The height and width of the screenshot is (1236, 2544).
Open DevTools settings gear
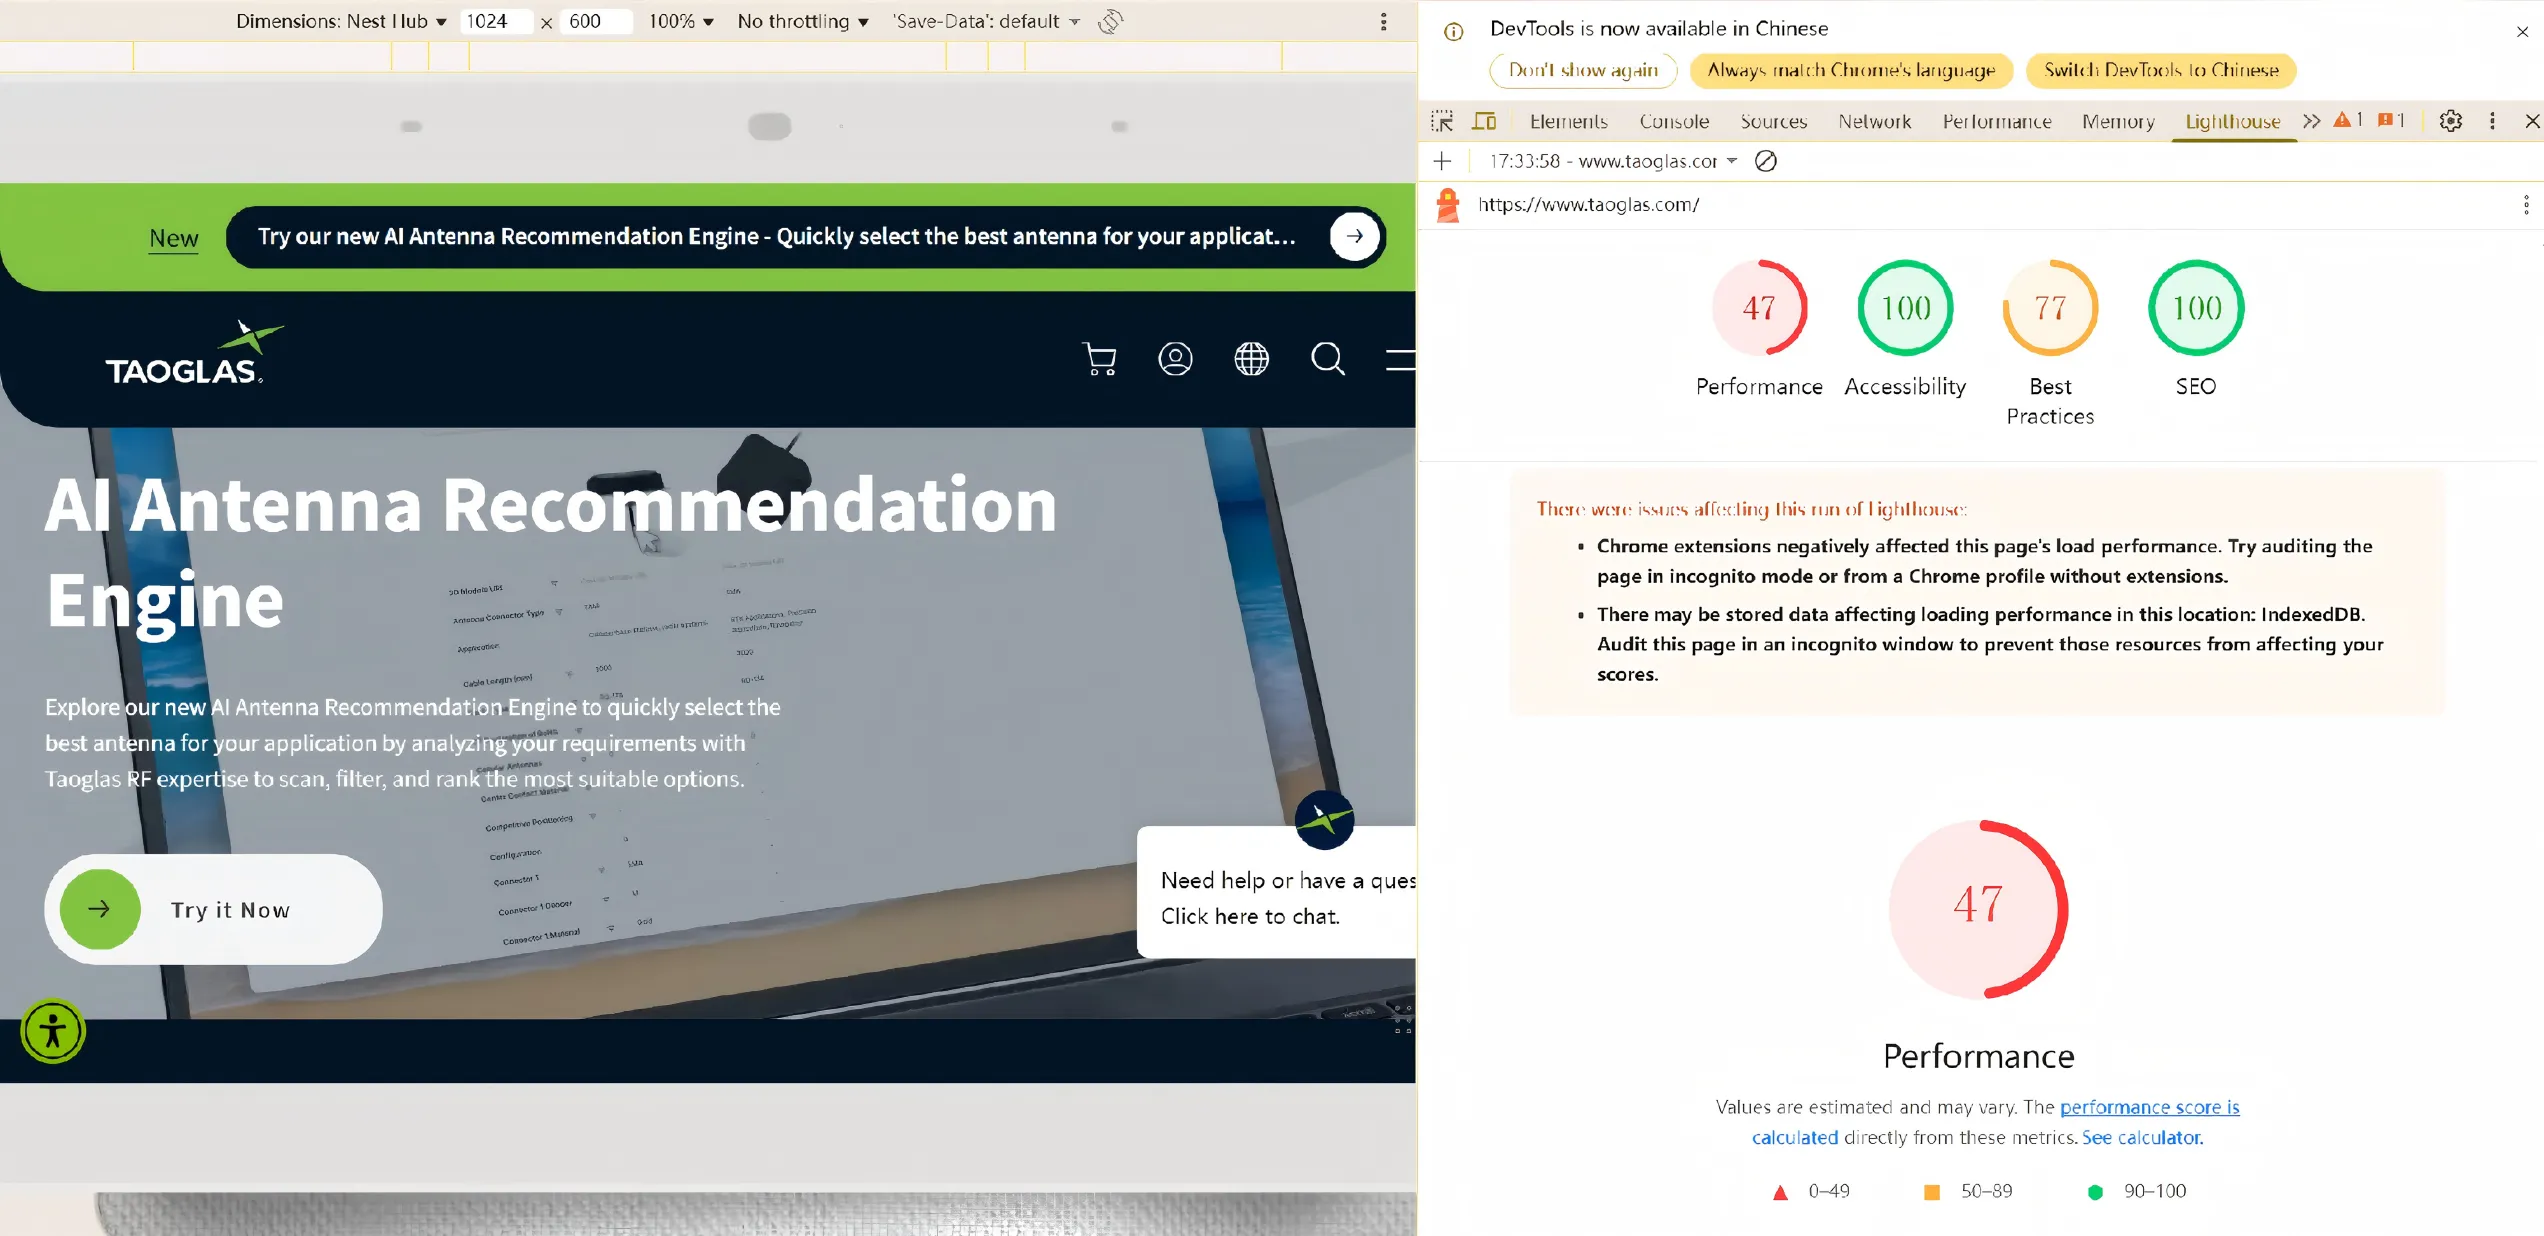[2450, 121]
